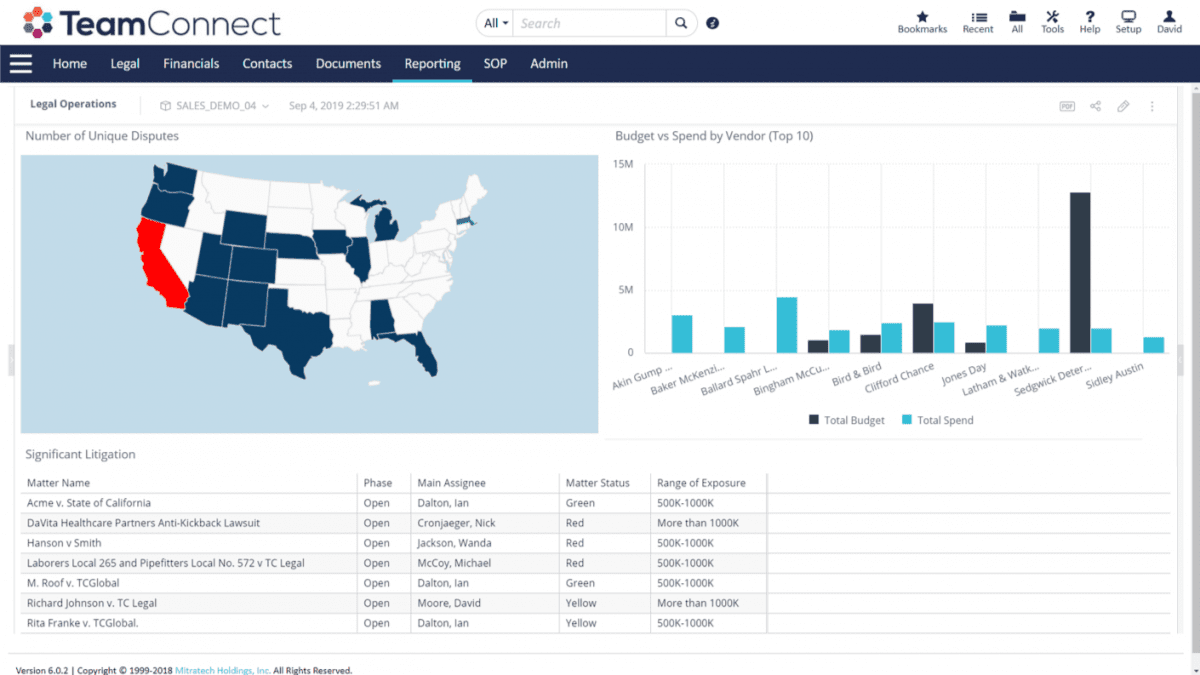Open the Financials menu

point(191,63)
